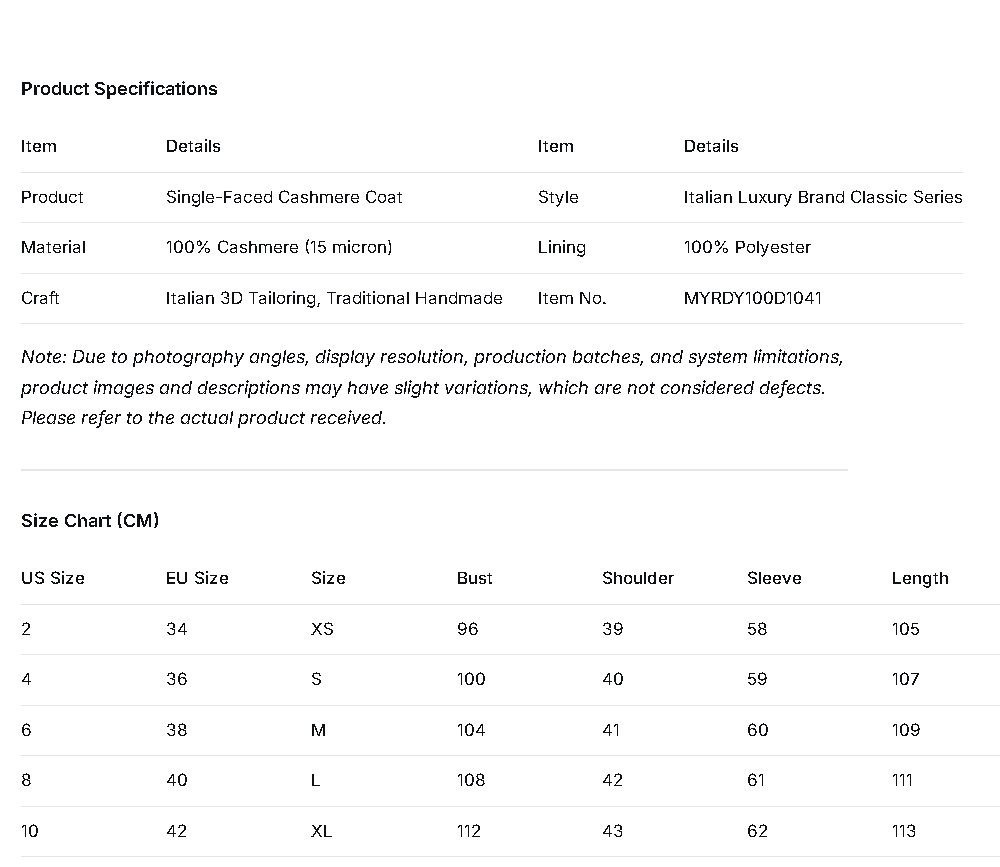Click the Sleeve column header
1000x867 pixels.
coord(774,578)
